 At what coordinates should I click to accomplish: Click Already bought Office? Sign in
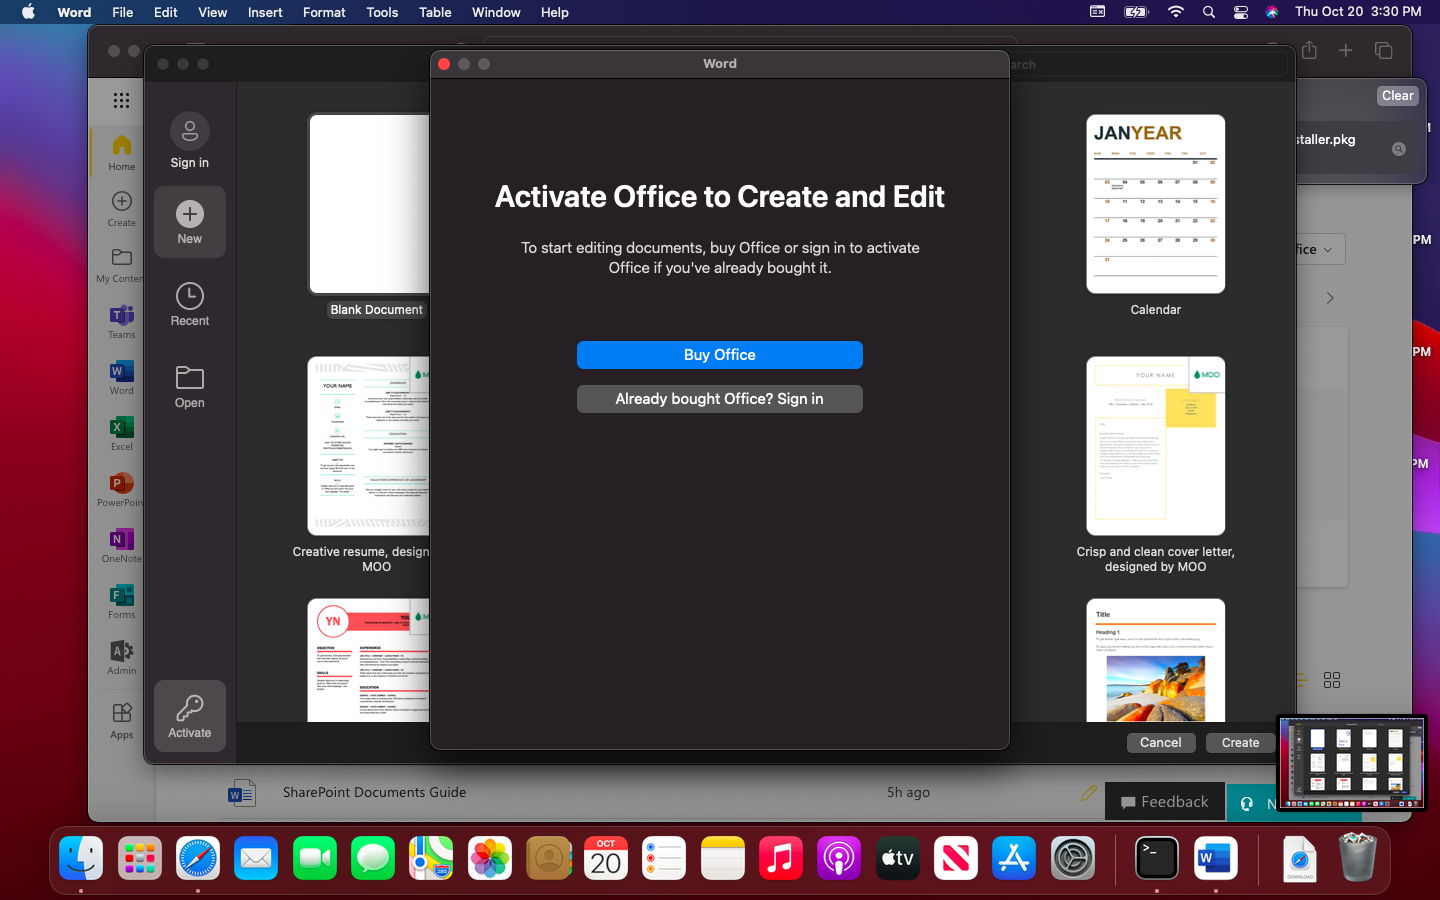click(719, 399)
